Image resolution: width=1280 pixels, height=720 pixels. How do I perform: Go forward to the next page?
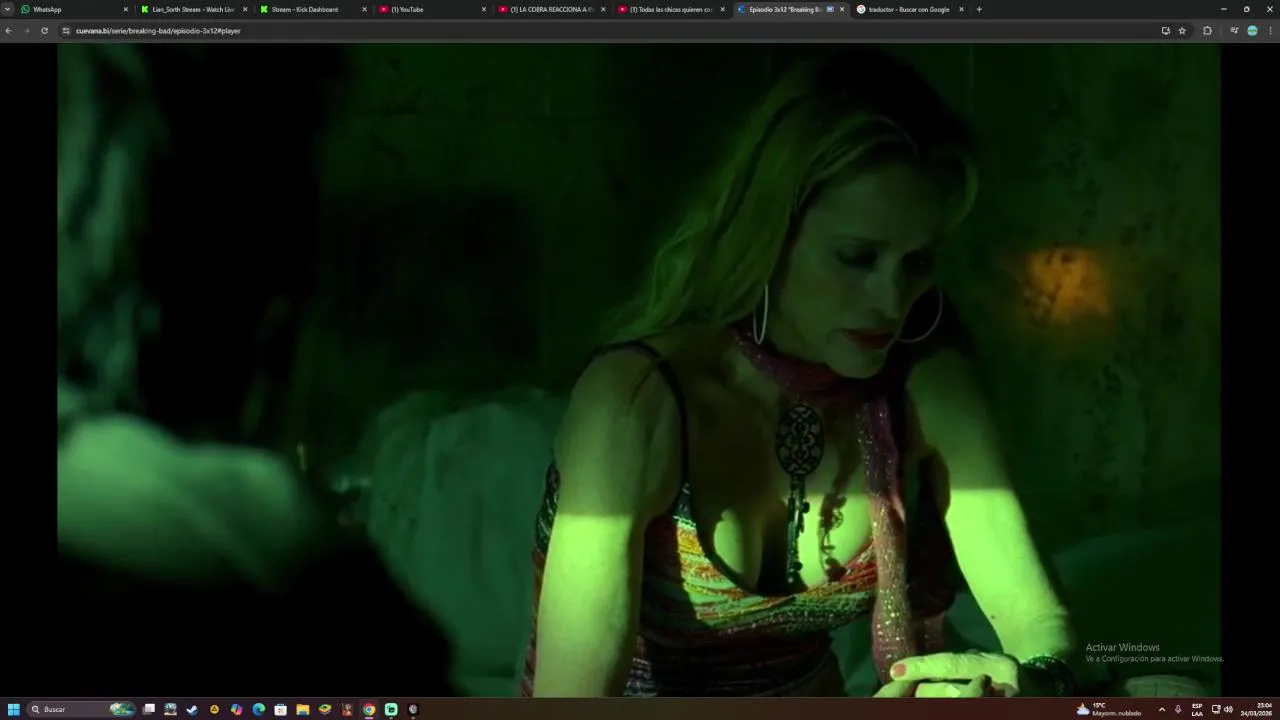pos(26,31)
